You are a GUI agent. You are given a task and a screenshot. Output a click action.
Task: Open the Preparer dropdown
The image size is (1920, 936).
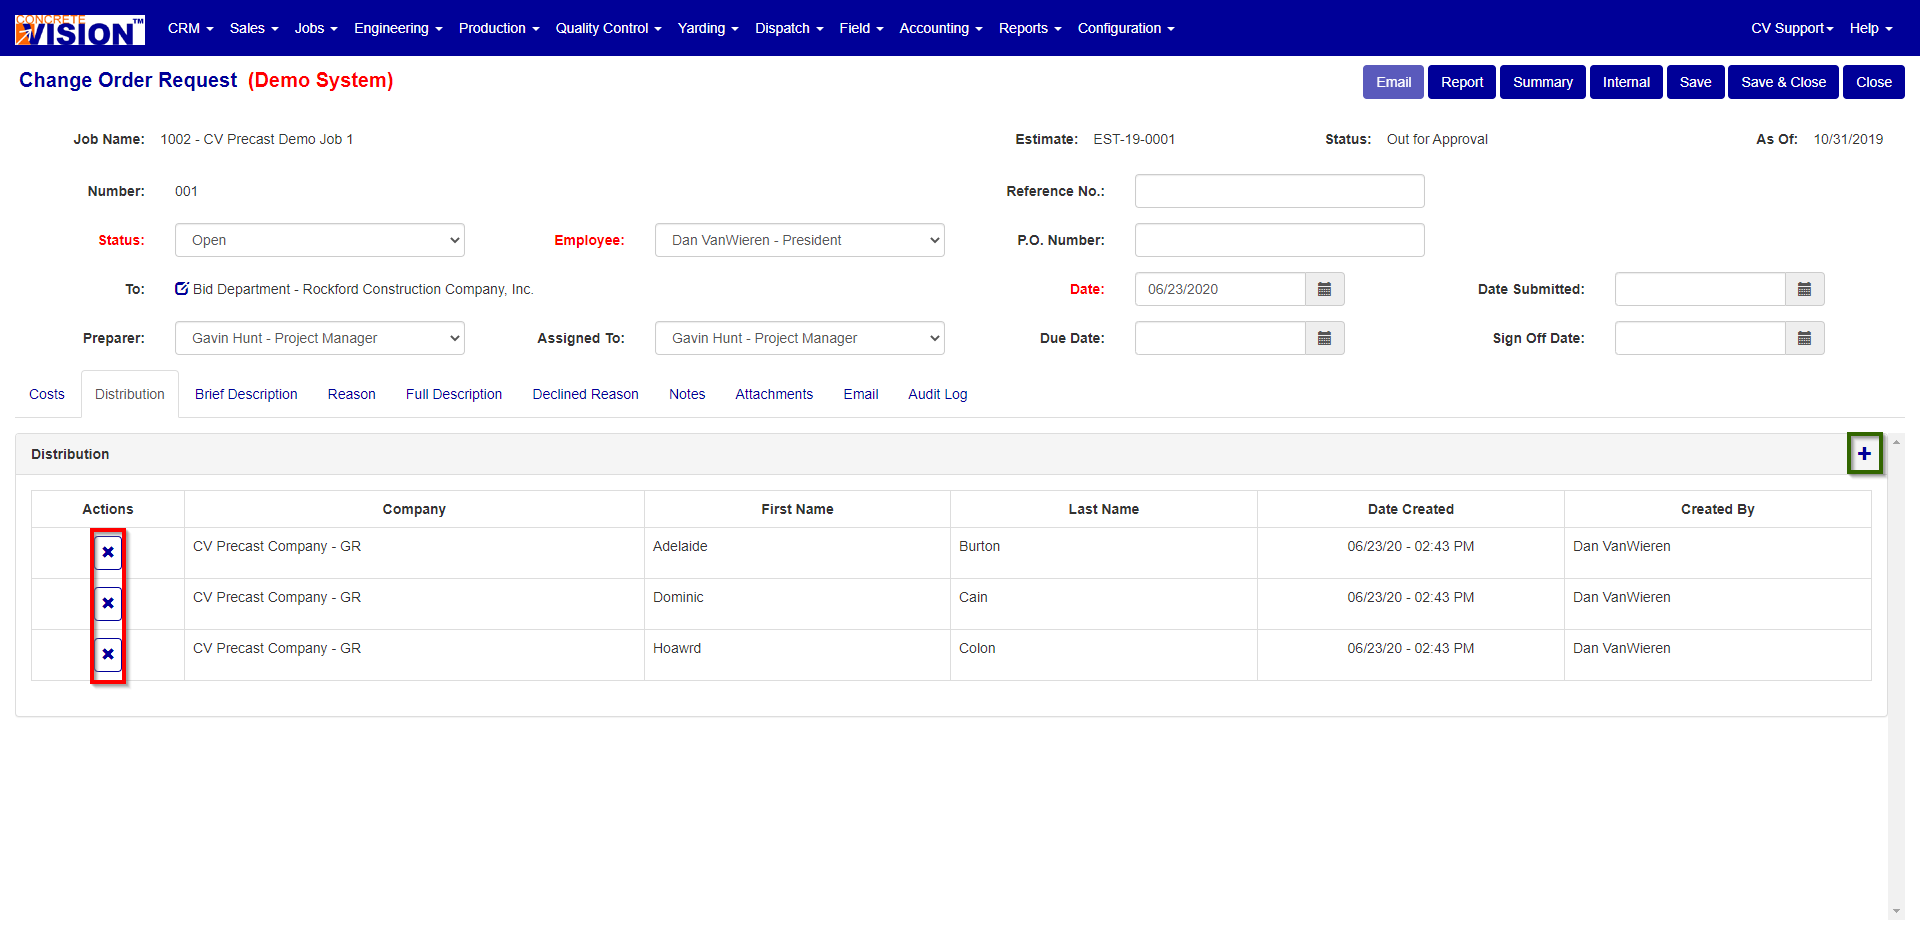coord(320,338)
